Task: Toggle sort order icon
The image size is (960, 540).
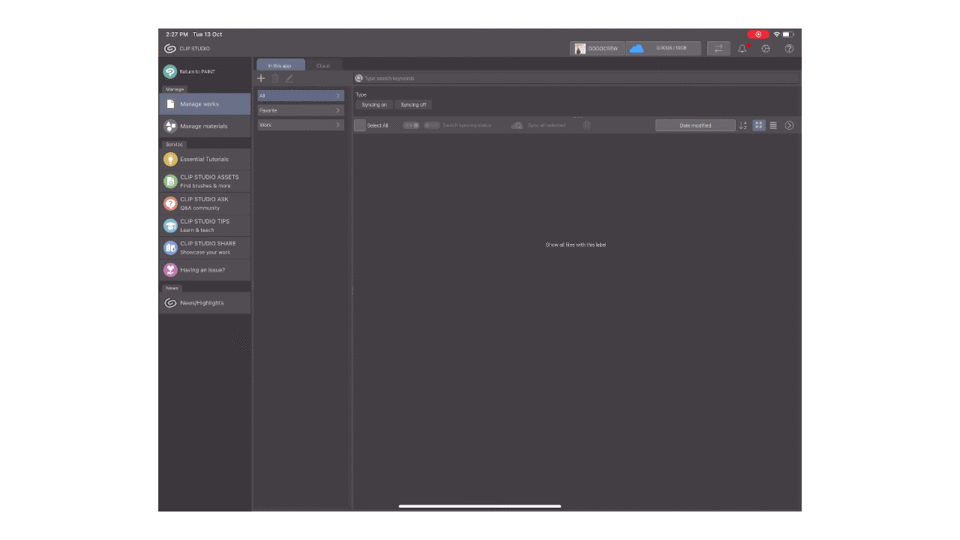Action: (743, 126)
